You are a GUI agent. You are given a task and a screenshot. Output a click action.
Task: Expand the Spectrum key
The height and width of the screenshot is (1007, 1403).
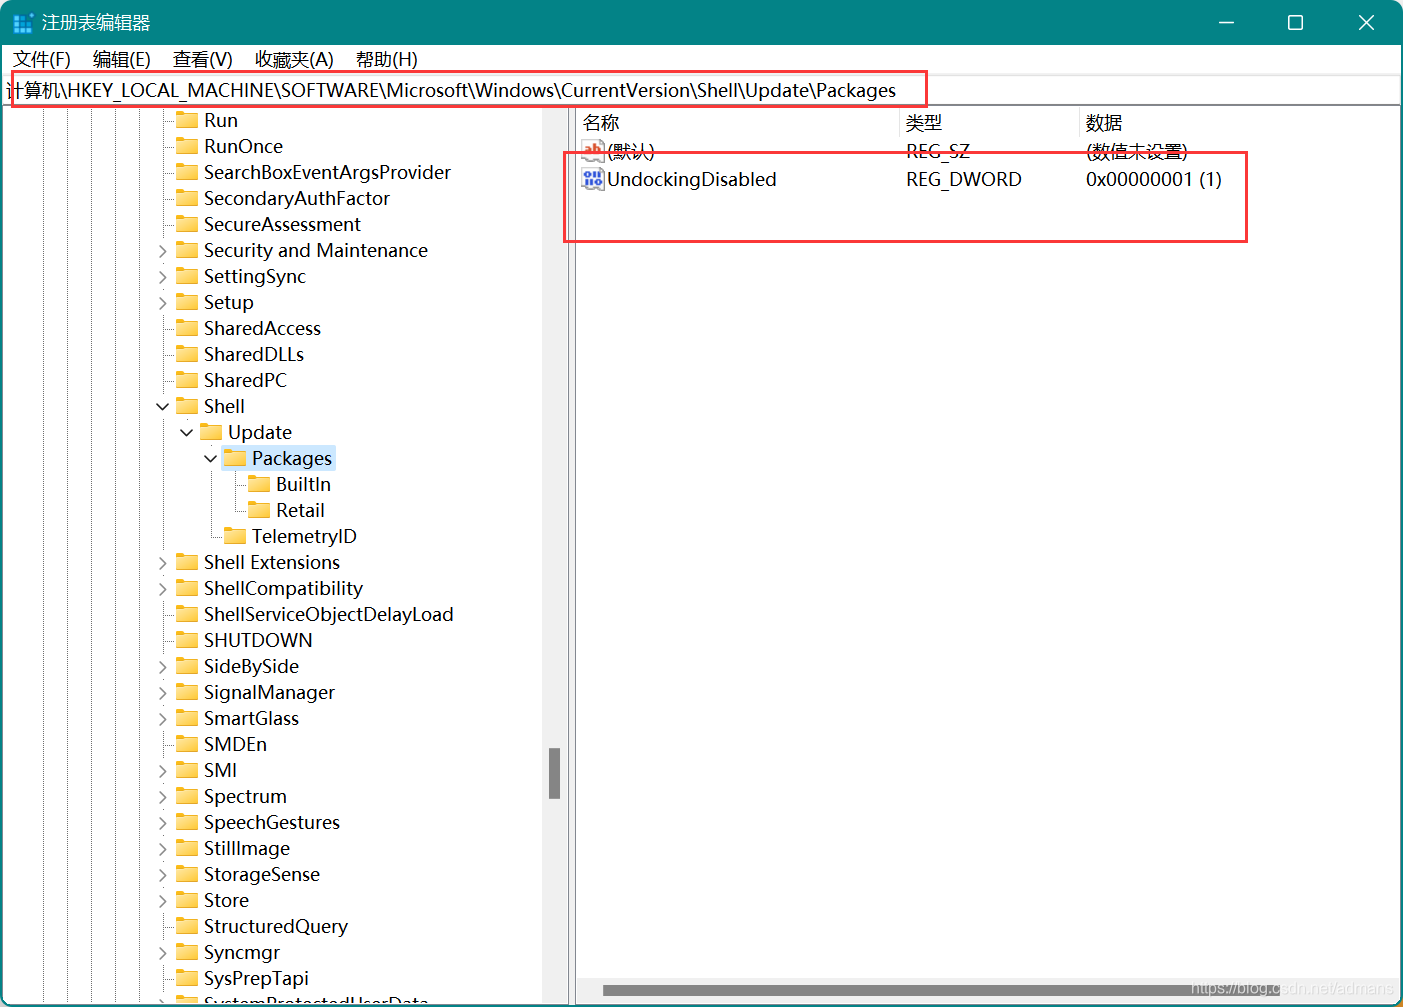(x=163, y=797)
